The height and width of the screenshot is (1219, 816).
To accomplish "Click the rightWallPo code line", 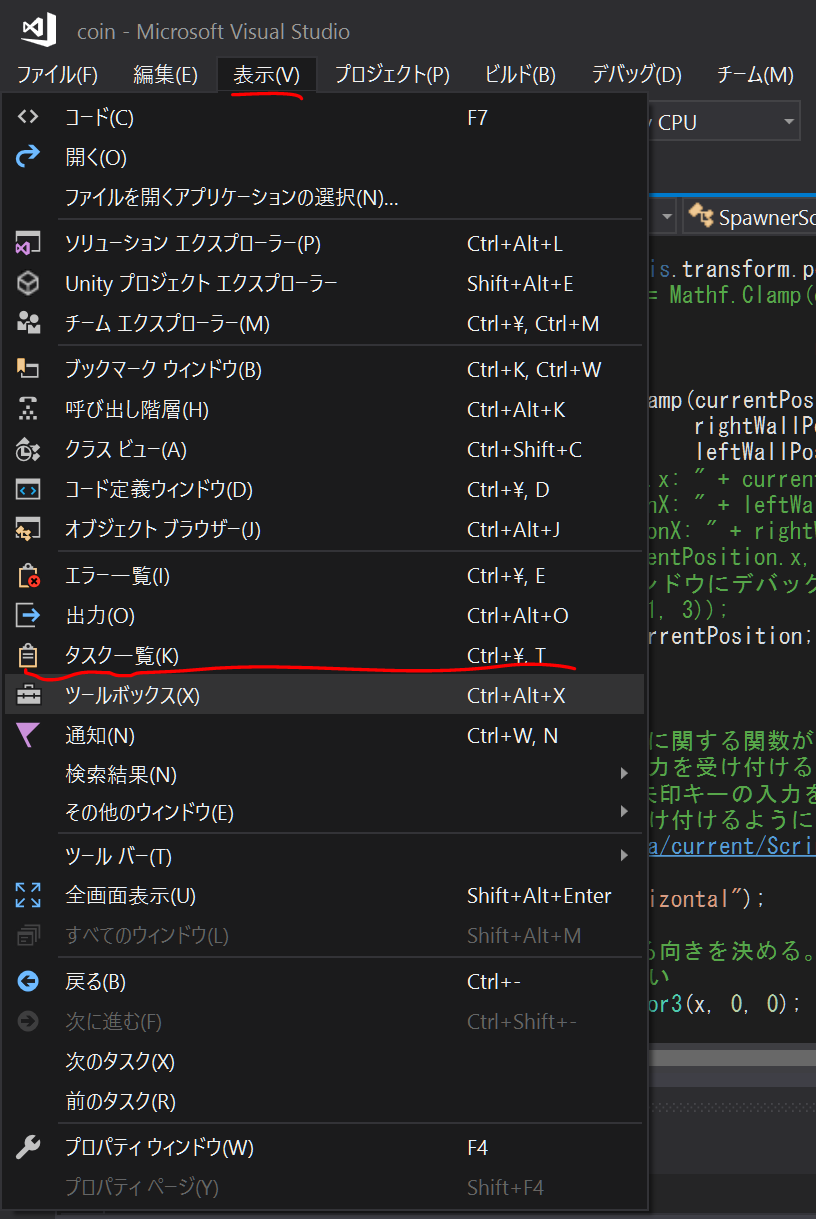I will 755,426.
